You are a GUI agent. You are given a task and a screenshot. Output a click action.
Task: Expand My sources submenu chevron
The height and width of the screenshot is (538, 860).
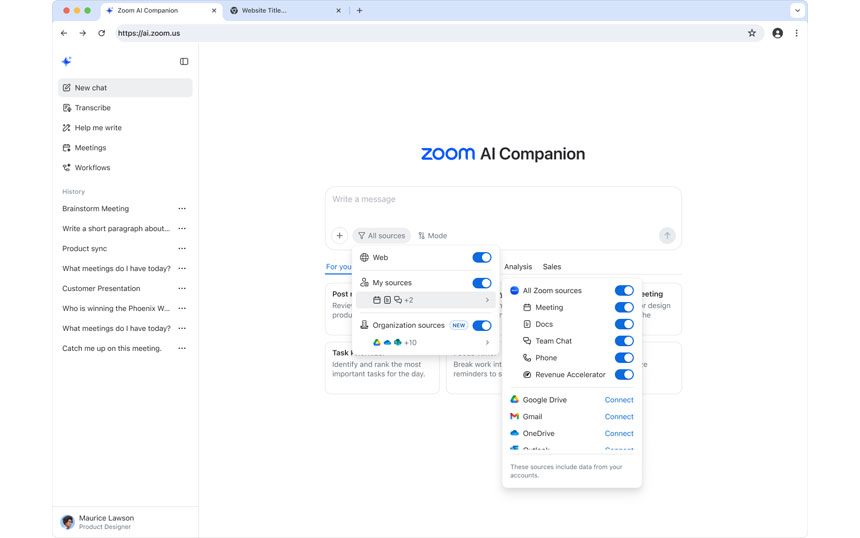click(x=487, y=300)
